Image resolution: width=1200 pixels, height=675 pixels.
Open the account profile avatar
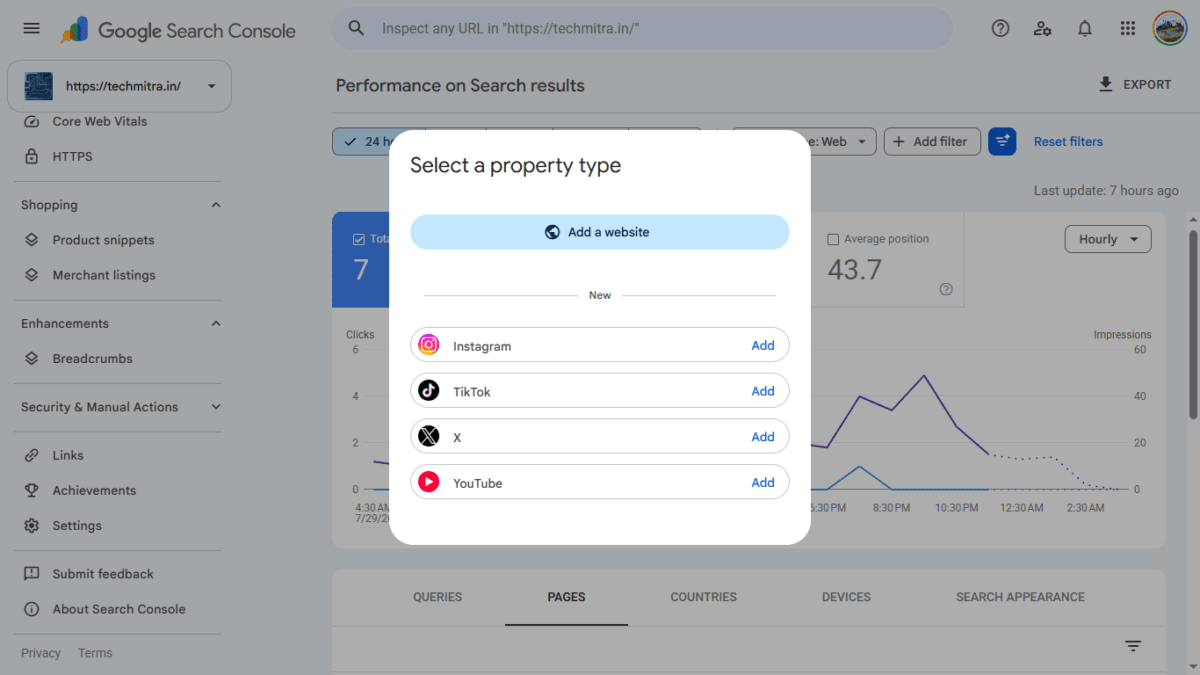click(x=1169, y=28)
